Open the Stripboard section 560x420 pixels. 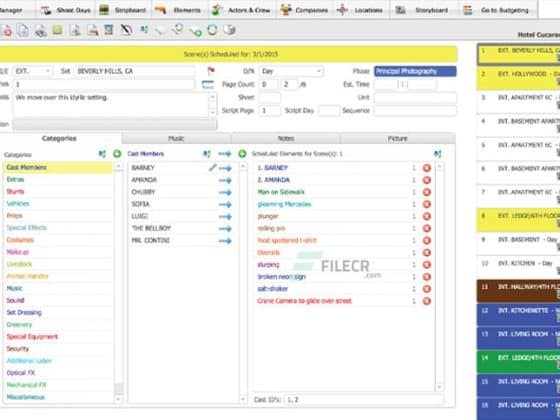pos(123,10)
